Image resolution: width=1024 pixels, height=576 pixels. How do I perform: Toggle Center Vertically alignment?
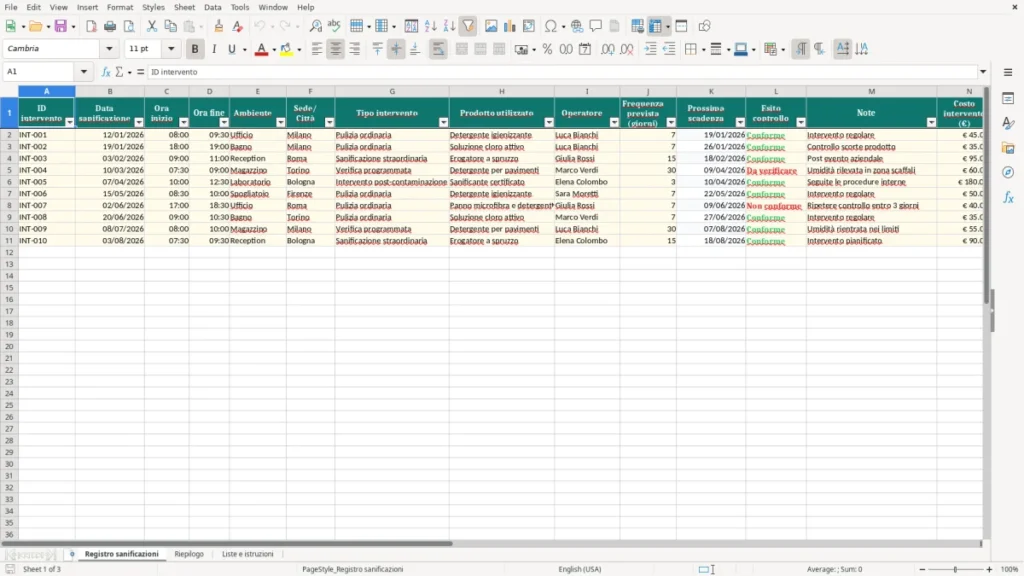click(396, 49)
